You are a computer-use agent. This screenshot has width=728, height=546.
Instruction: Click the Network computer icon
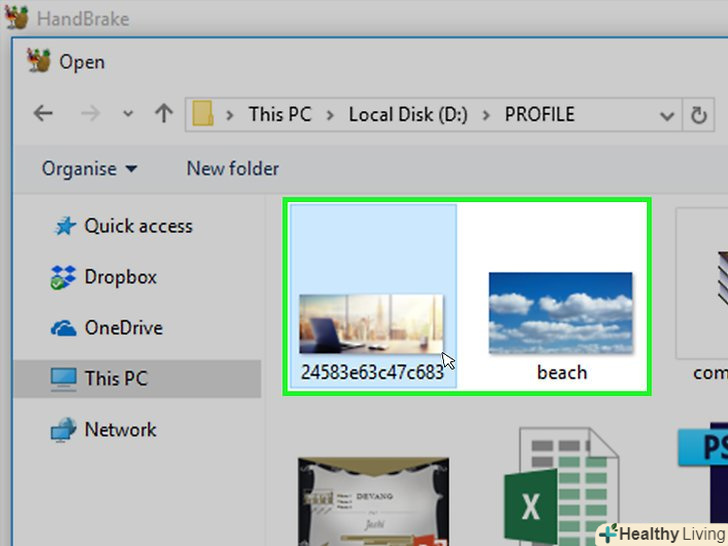(x=63, y=429)
